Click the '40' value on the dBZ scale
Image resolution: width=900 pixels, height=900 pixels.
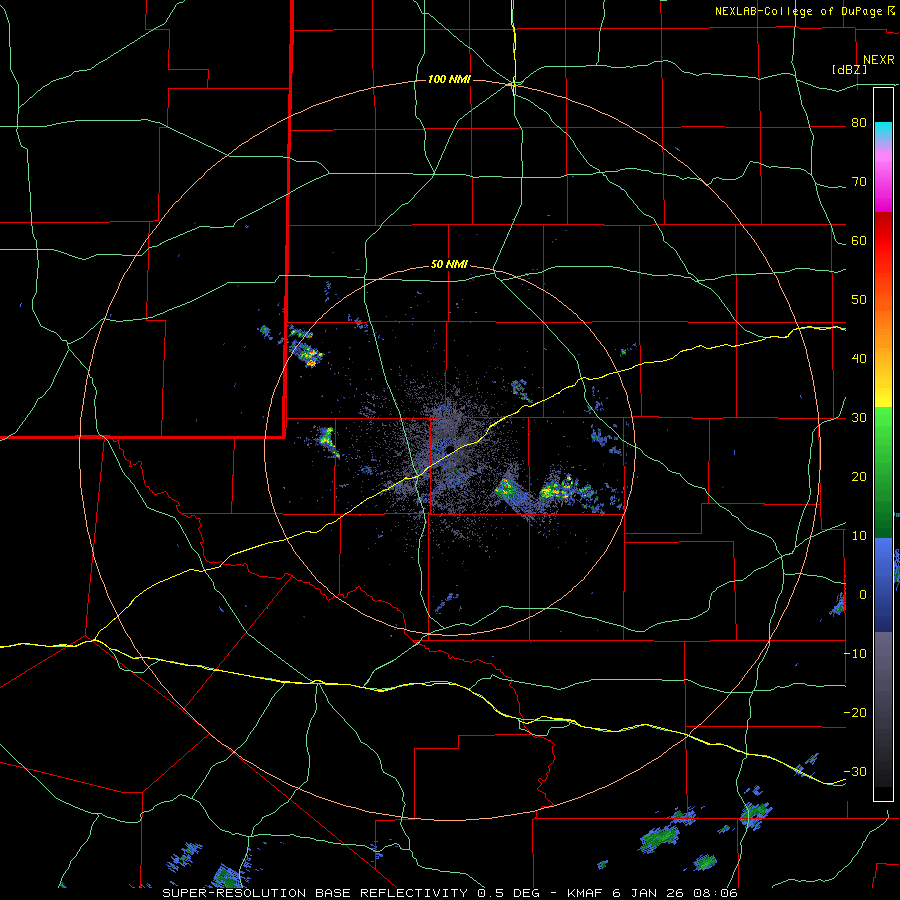click(859, 359)
